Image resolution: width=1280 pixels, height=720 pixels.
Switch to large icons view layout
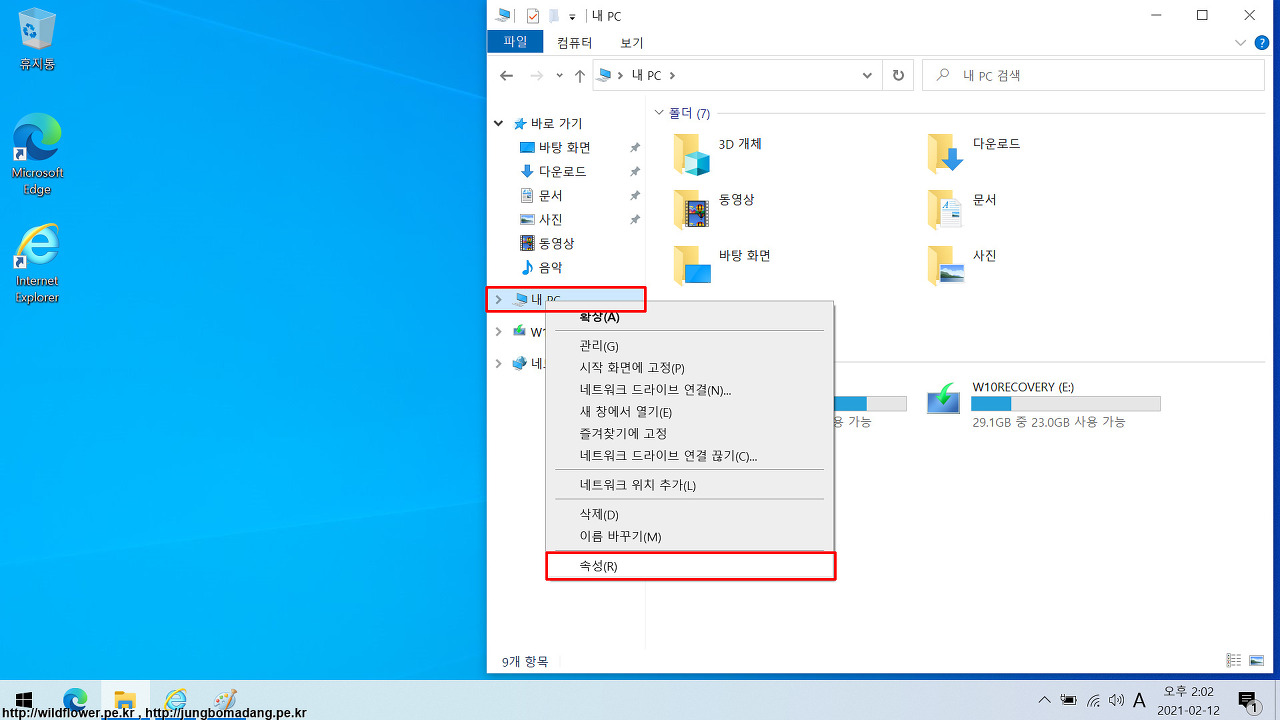[x=1256, y=661]
